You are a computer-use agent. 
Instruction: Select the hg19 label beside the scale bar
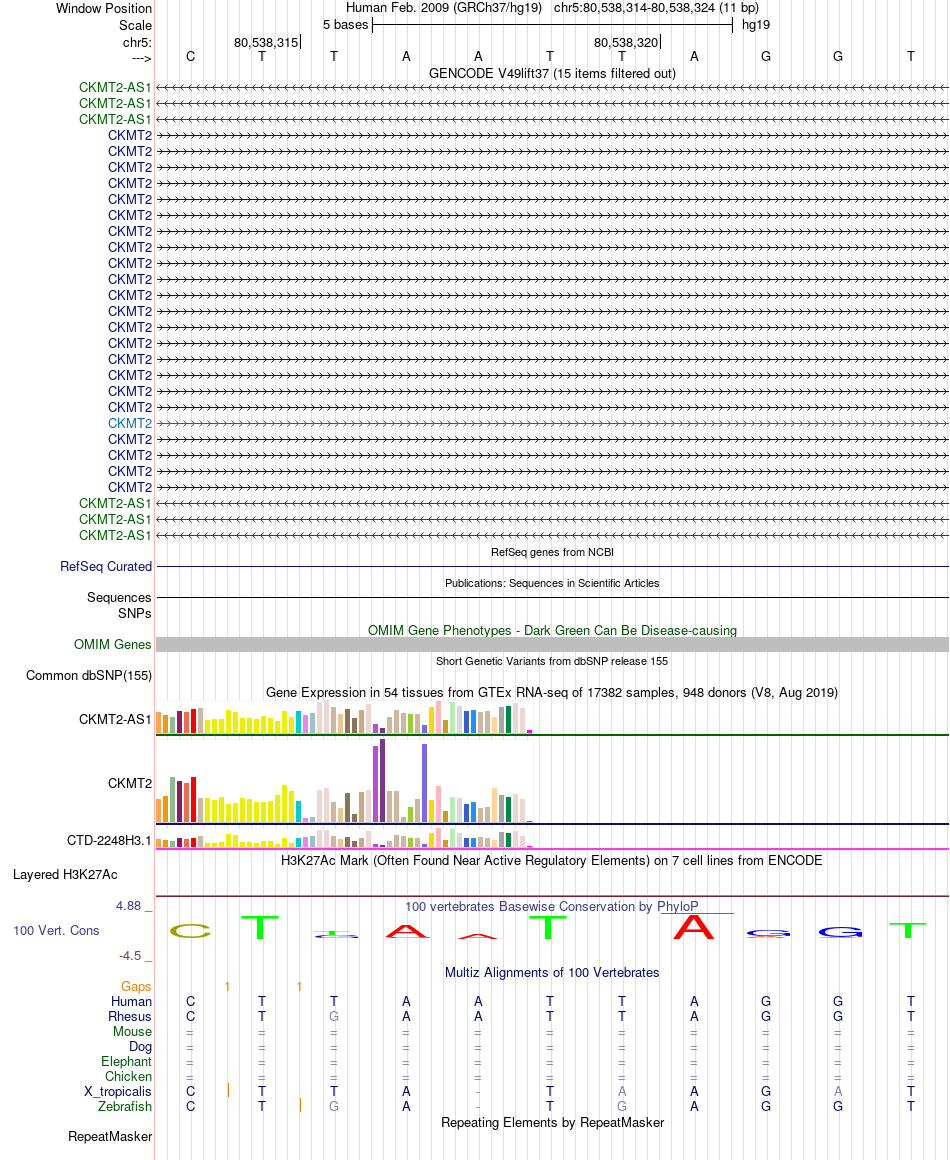756,24
